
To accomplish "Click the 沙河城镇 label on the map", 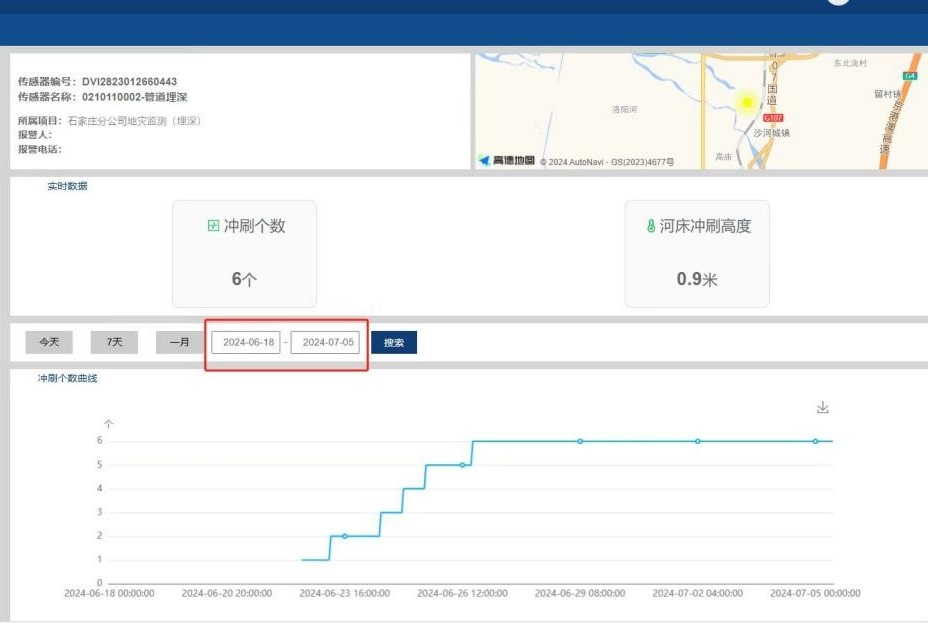I will 771,132.
